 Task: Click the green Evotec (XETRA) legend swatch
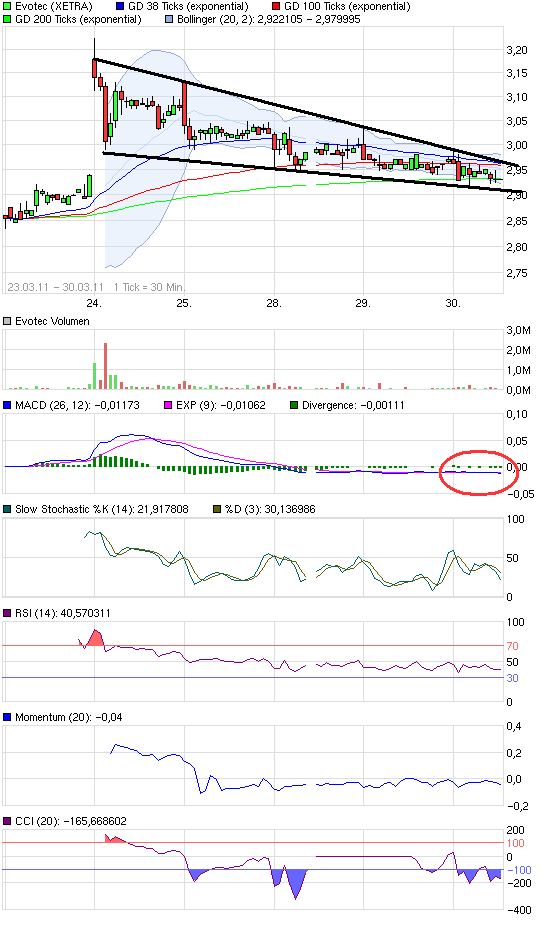[7, 7]
